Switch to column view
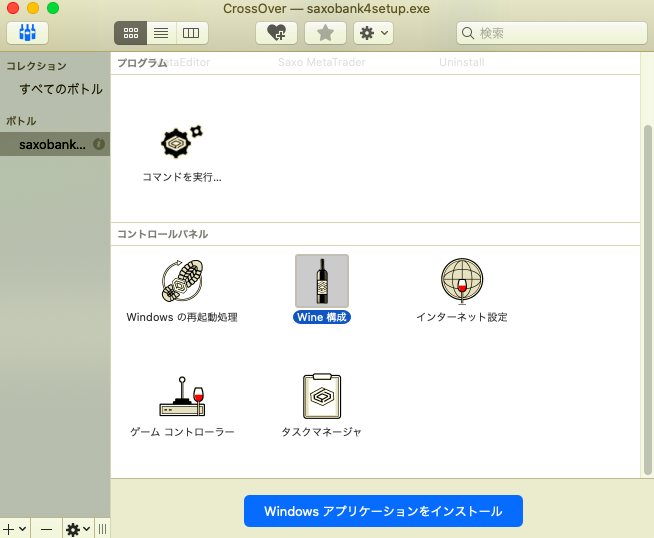Screen dimensions: 654x538 click(x=191, y=33)
